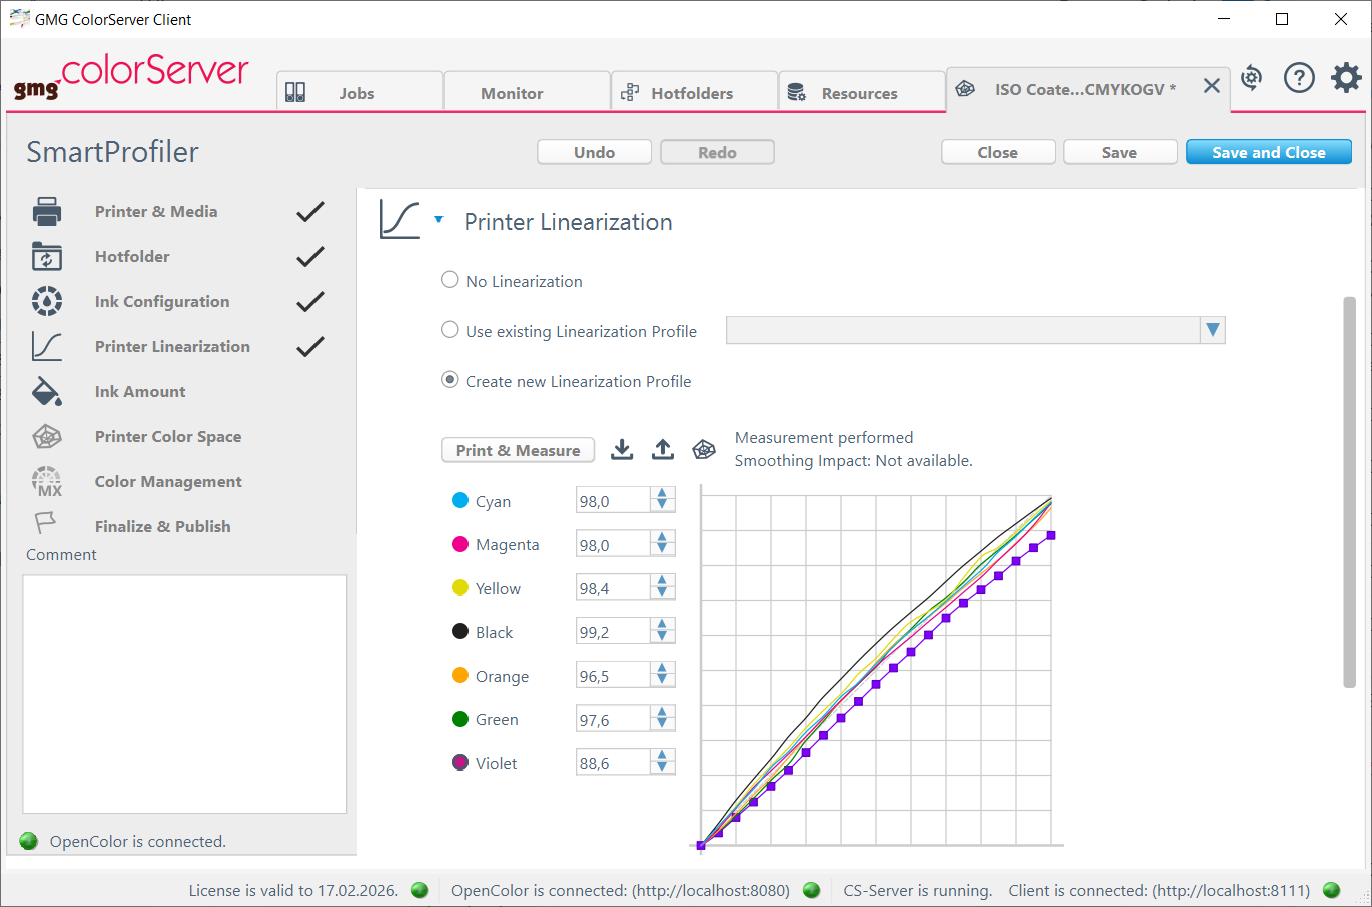1372x907 pixels.
Task: Open the Resources tab
Action: [861, 91]
